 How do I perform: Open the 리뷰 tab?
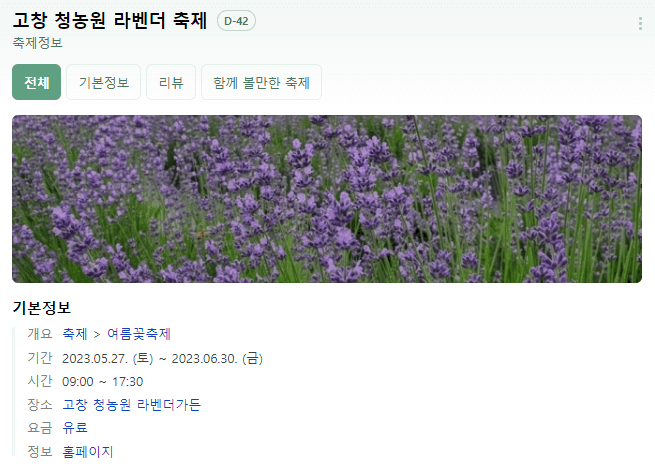point(171,82)
